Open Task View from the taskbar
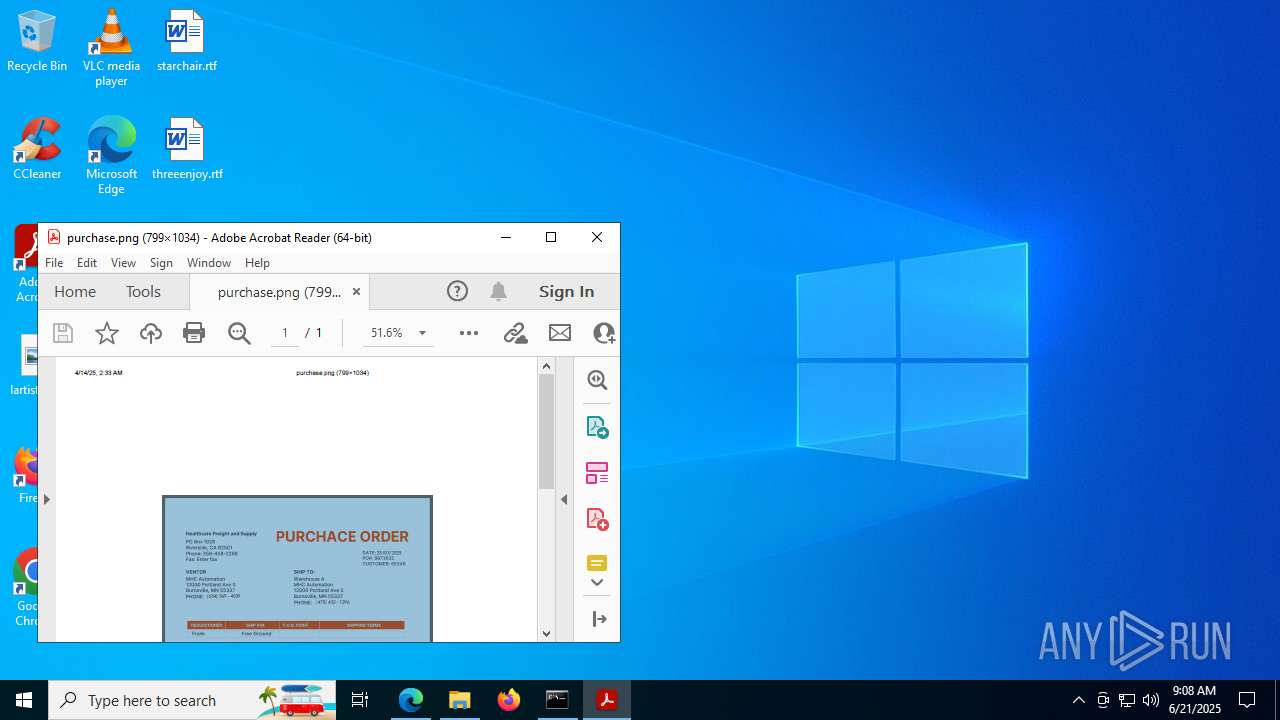Image resolution: width=1280 pixels, height=720 pixels. coord(360,700)
